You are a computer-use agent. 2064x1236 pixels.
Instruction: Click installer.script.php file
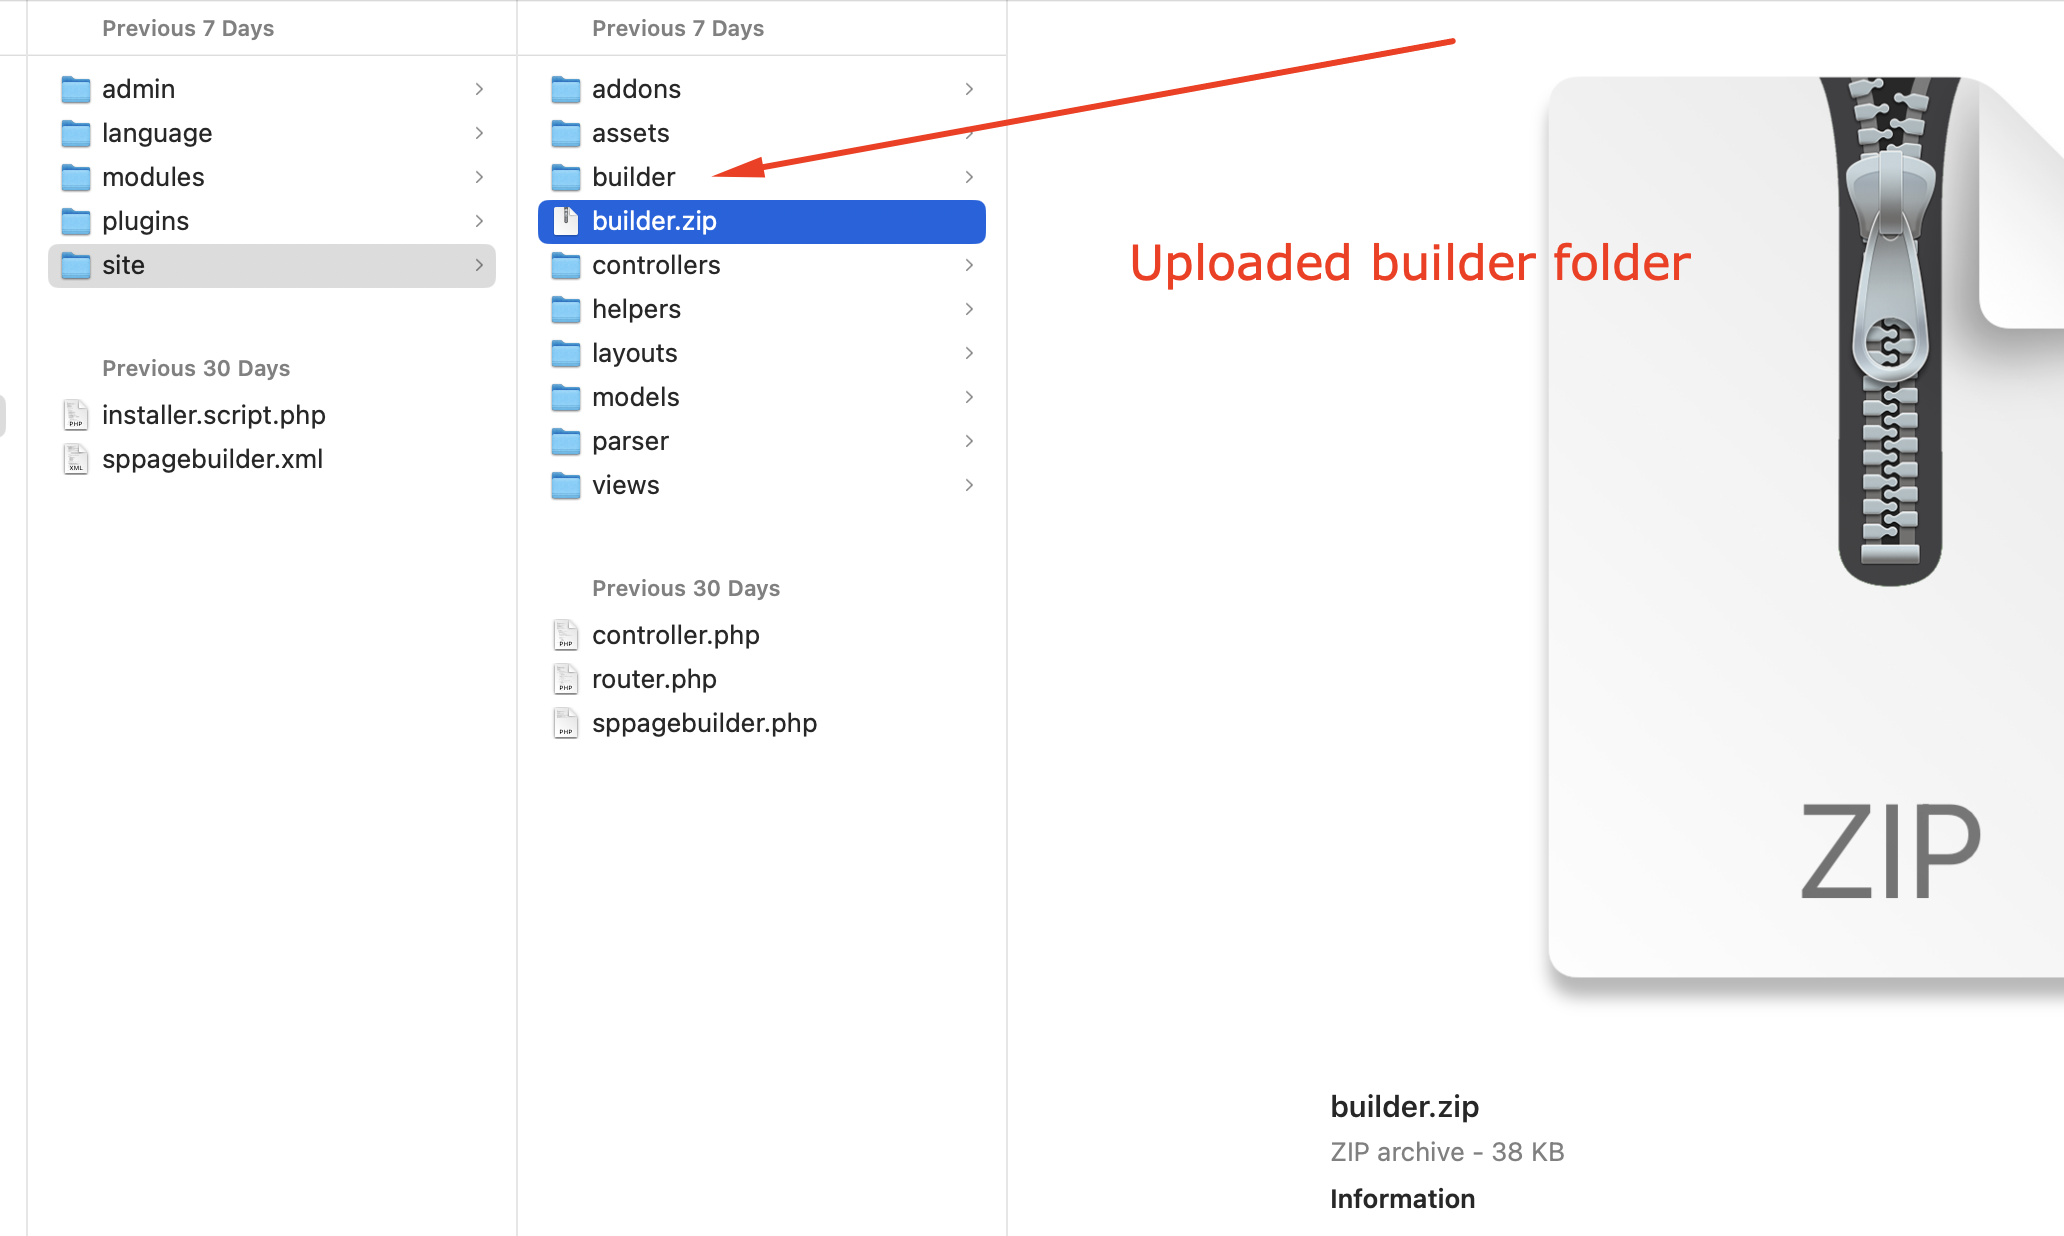click(210, 412)
